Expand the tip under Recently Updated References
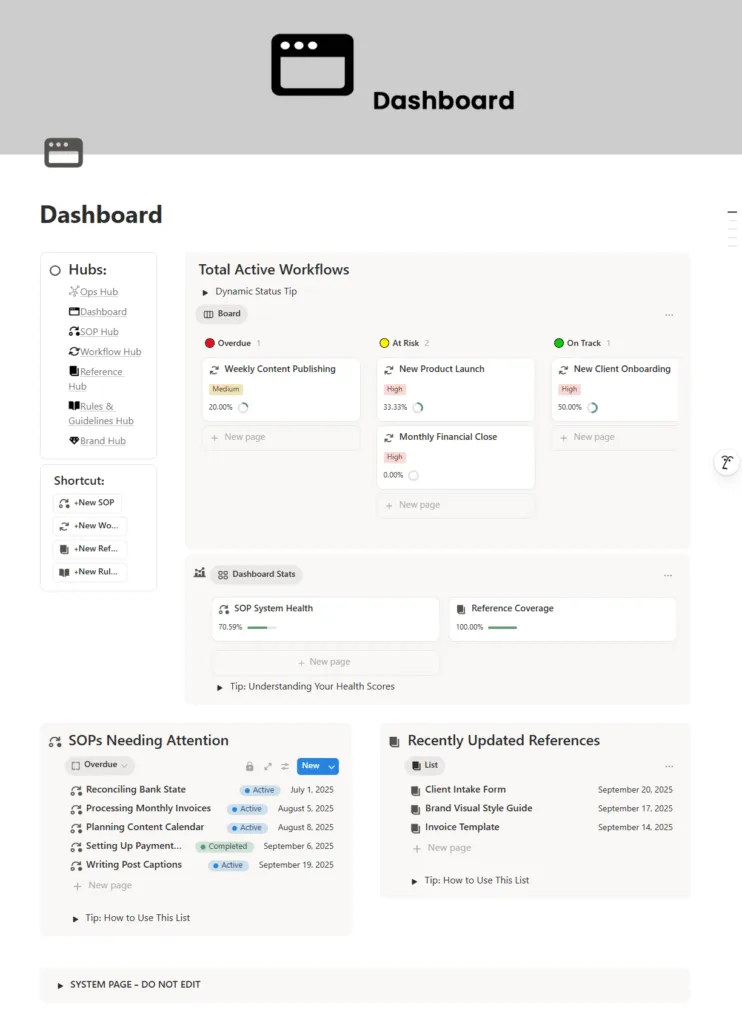The image size is (742, 1024). 415,881
